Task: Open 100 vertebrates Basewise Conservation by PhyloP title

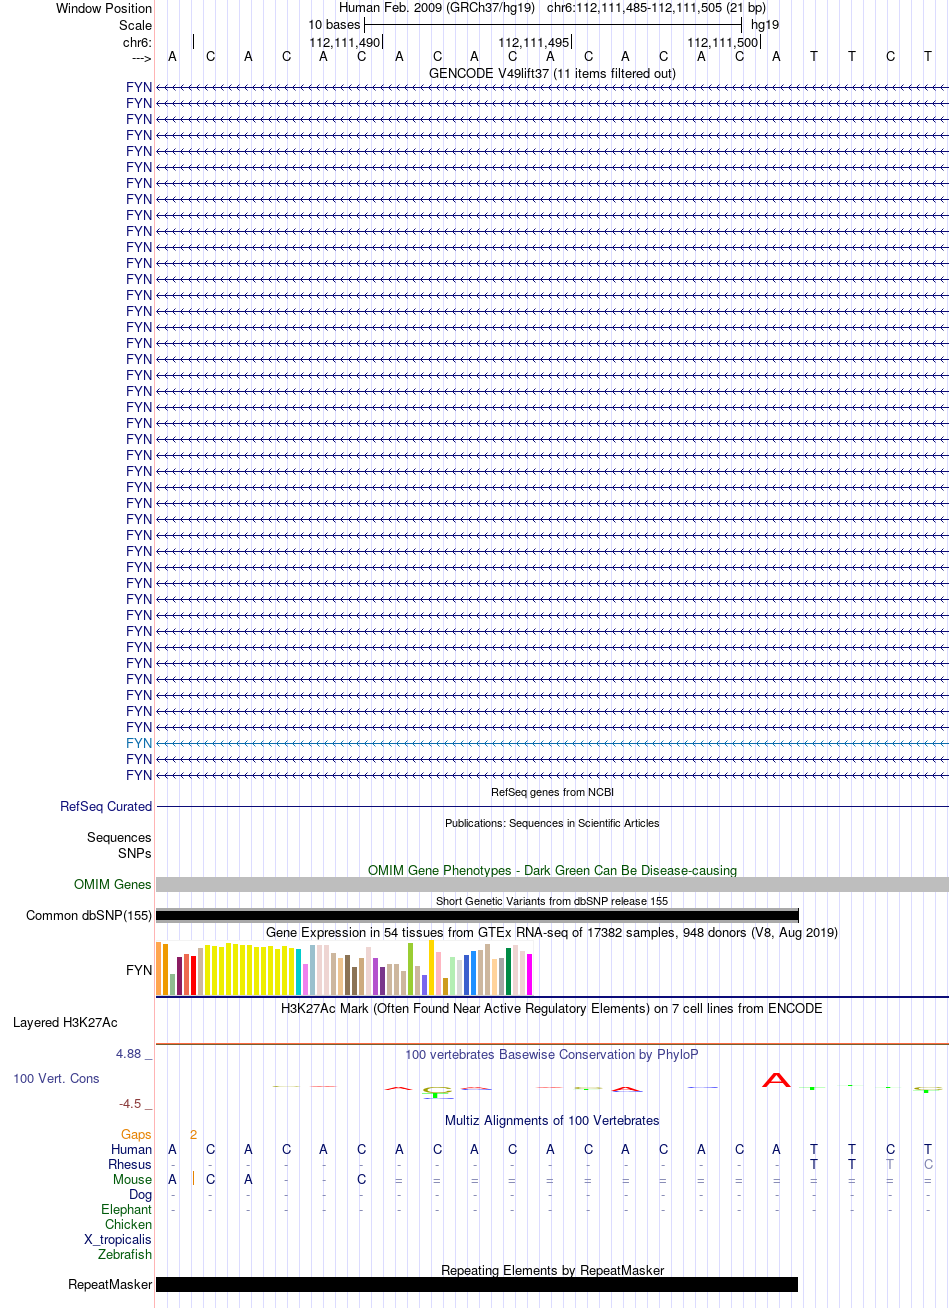Action: click(552, 1054)
